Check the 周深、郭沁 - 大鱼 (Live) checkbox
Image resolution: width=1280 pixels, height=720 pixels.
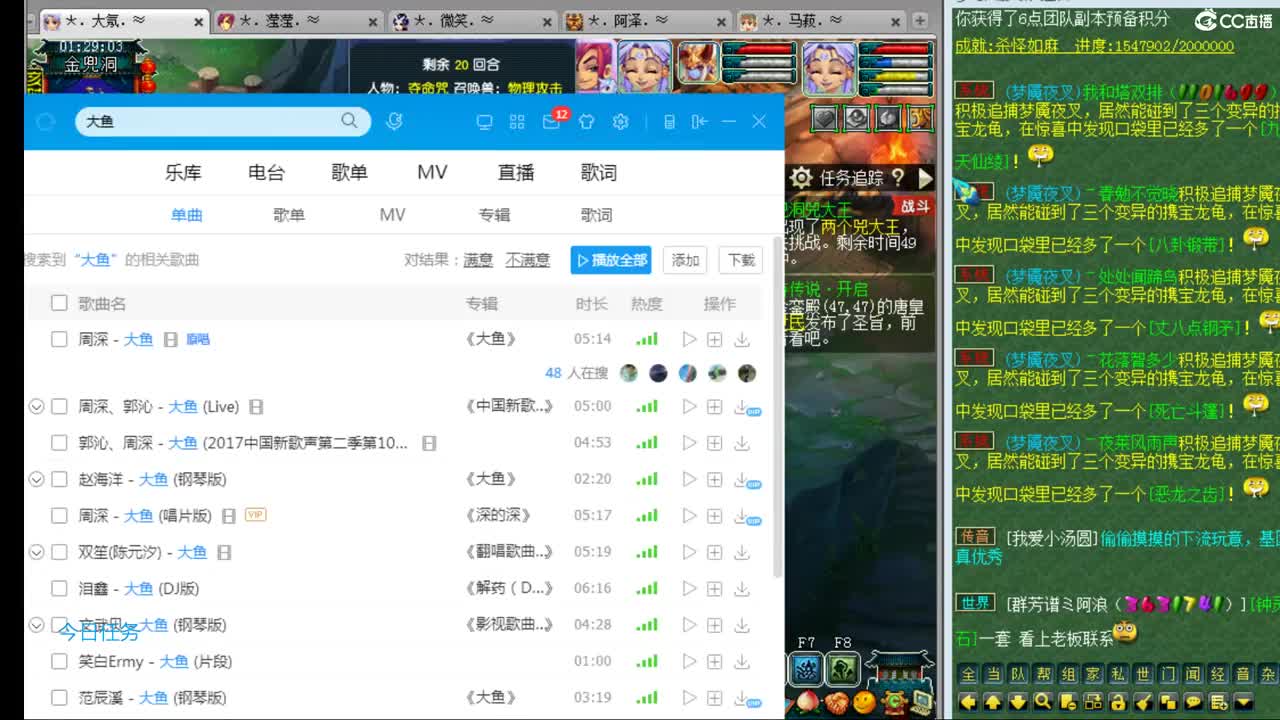[x=59, y=407]
